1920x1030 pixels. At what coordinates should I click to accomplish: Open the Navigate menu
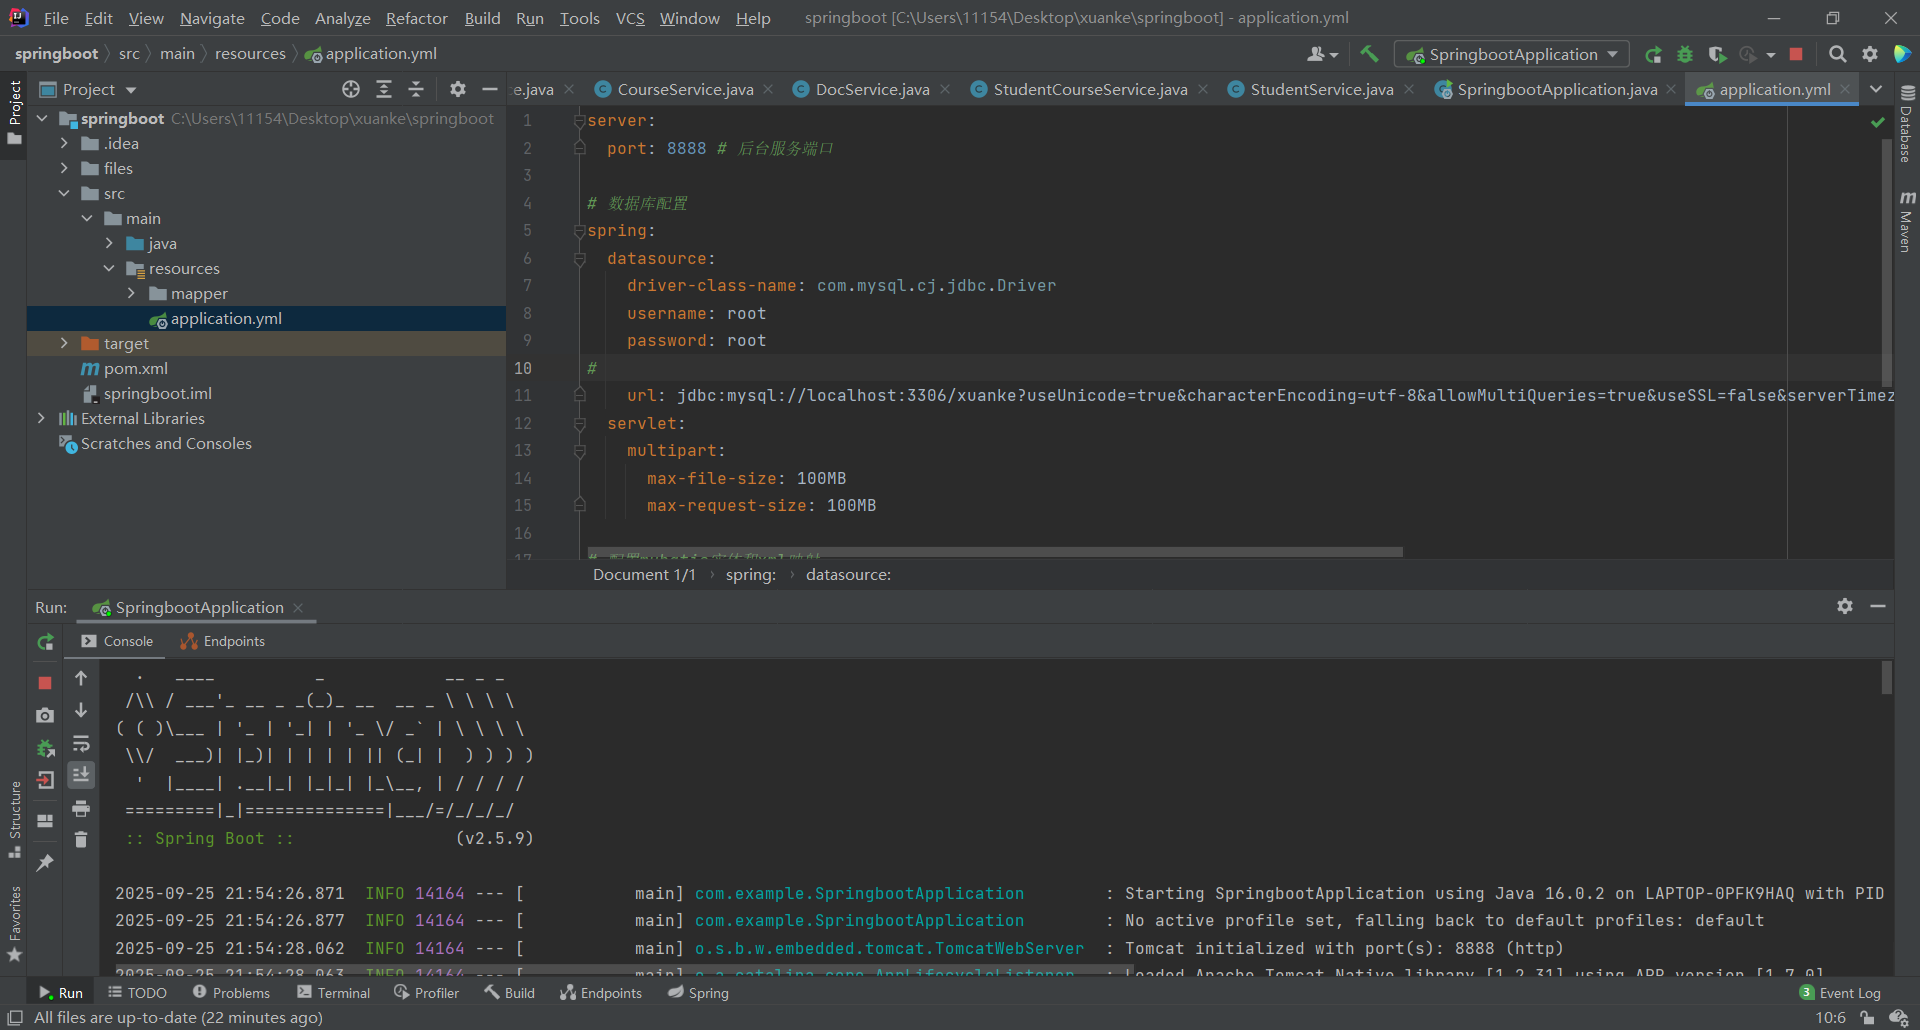tap(212, 18)
